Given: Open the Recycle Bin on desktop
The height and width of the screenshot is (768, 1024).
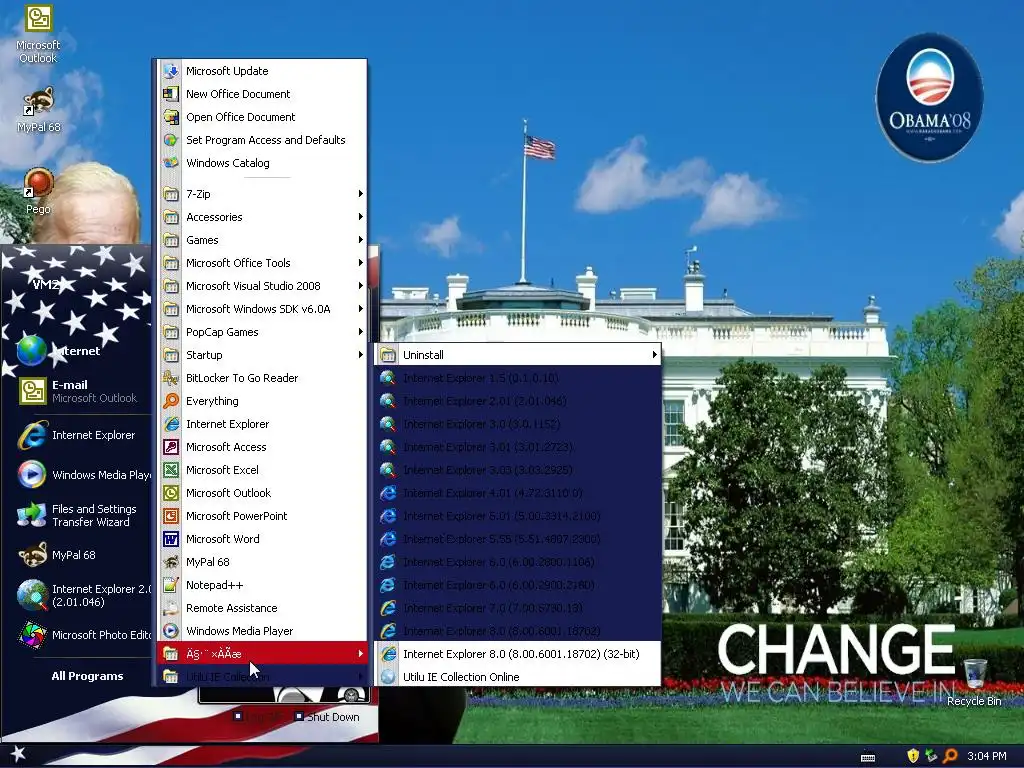Looking at the screenshot, I should [974, 682].
